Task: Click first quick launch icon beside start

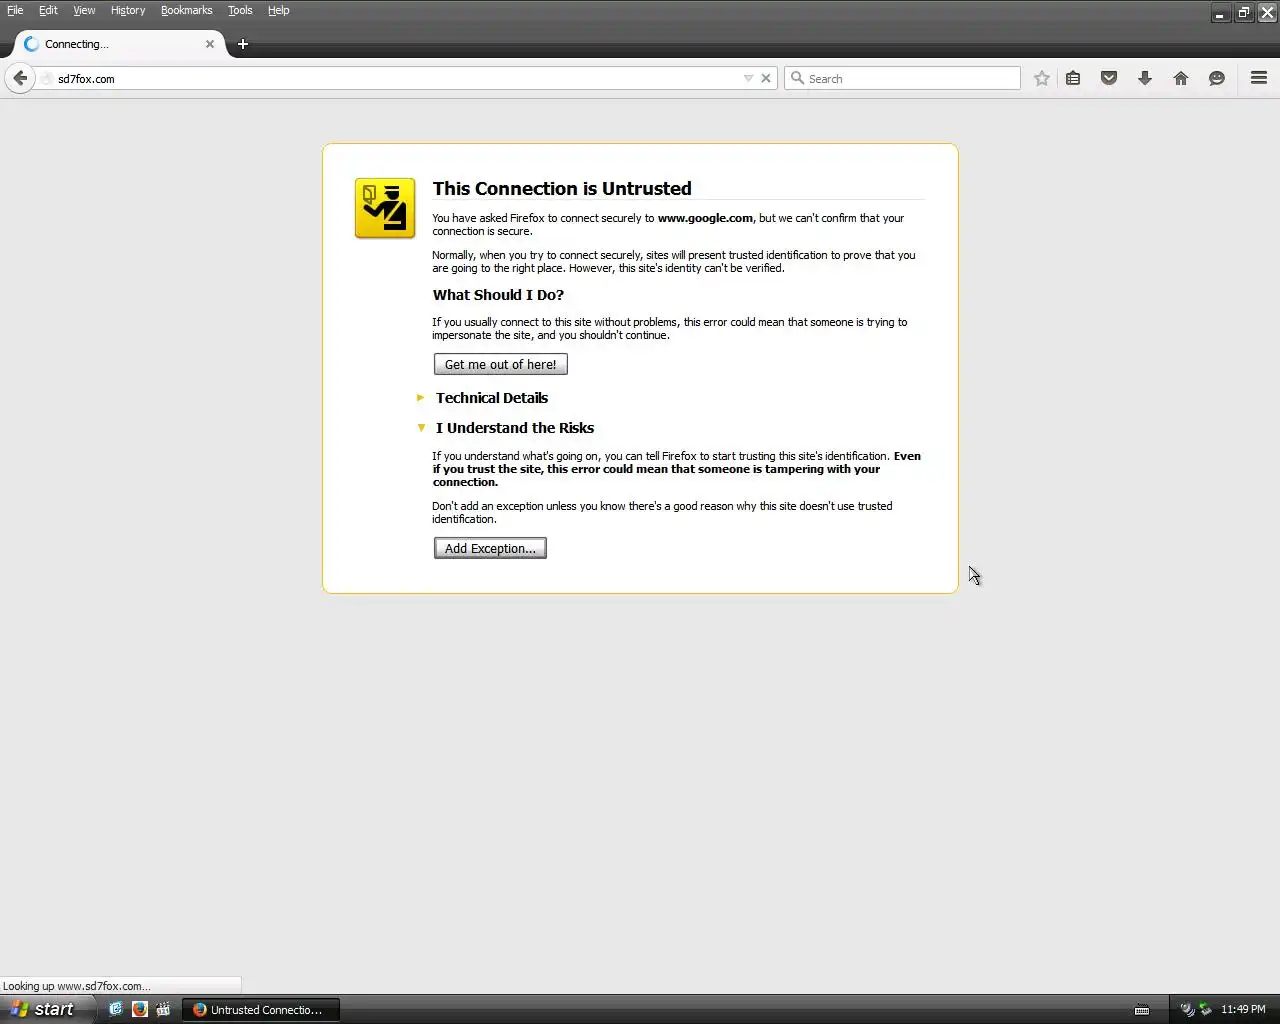Action: [x=116, y=1009]
